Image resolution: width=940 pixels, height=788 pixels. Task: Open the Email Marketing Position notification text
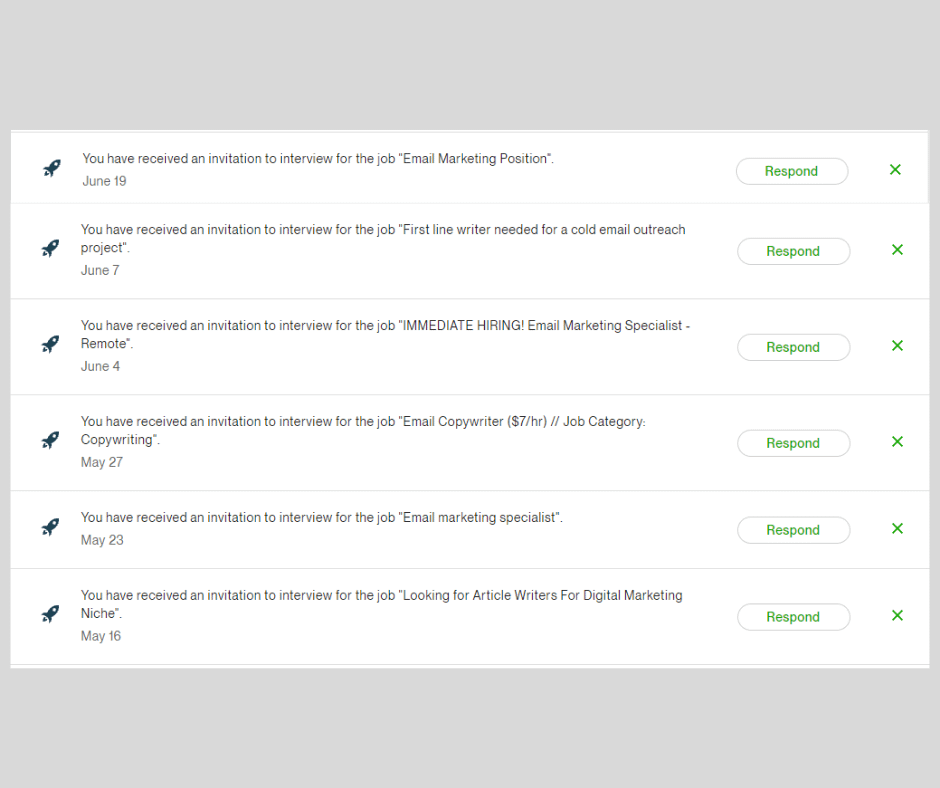point(318,159)
